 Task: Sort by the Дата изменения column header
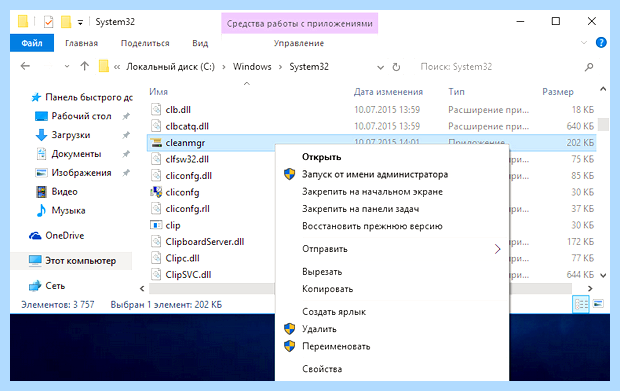tap(388, 92)
